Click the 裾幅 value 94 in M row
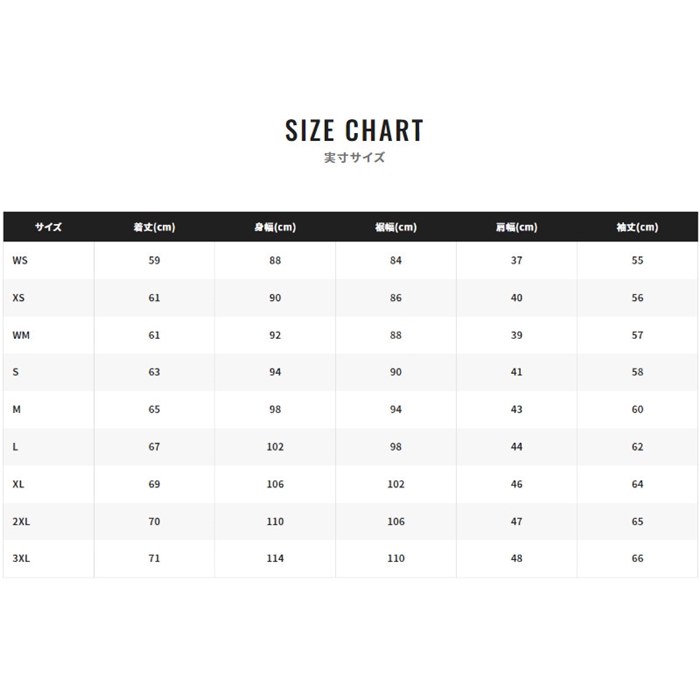 (396, 409)
